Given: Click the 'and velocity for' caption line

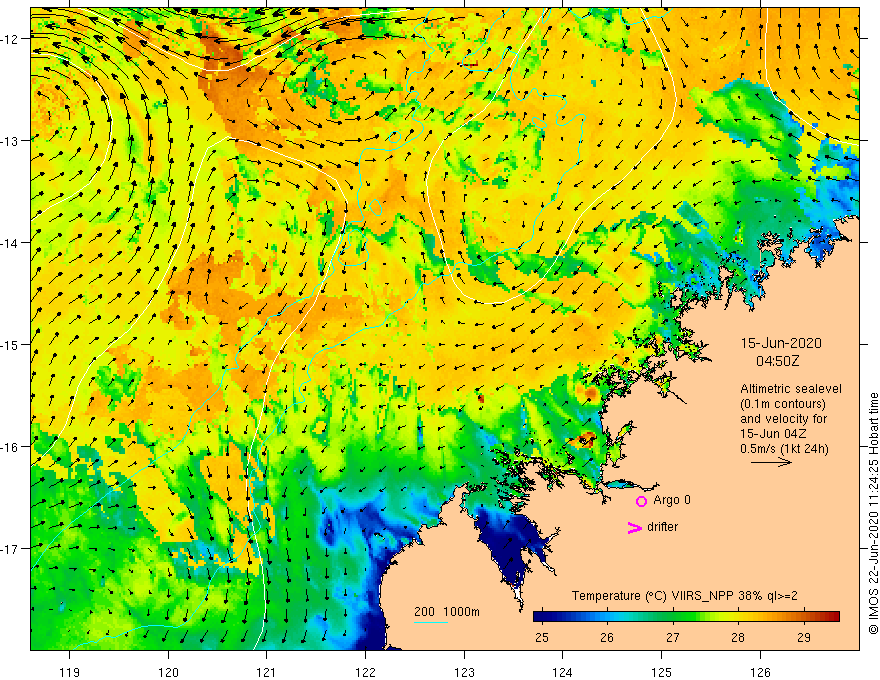Looking at the screenshot, I should pyautogui.click(x=783, y=419).
